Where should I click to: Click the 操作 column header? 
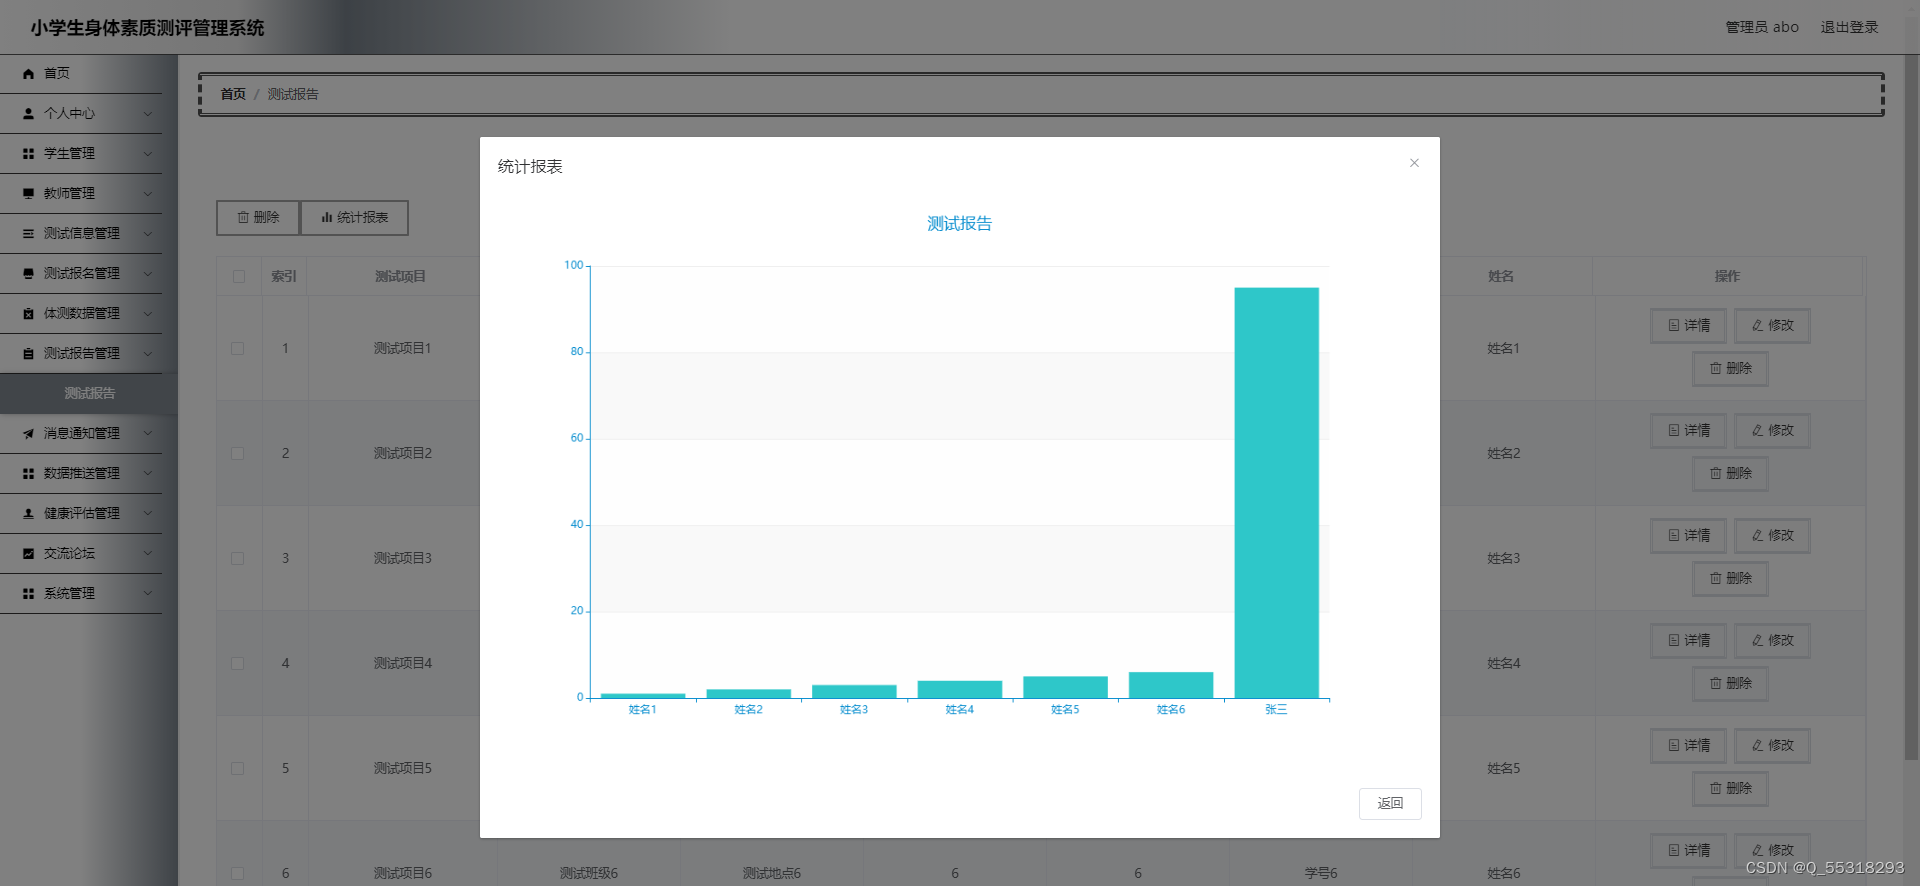(x=1727, y=276)
